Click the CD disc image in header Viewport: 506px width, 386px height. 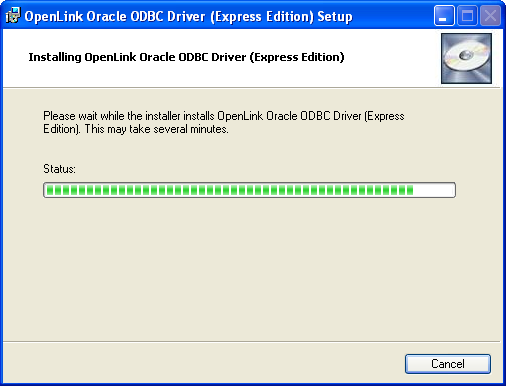[466, 58]
